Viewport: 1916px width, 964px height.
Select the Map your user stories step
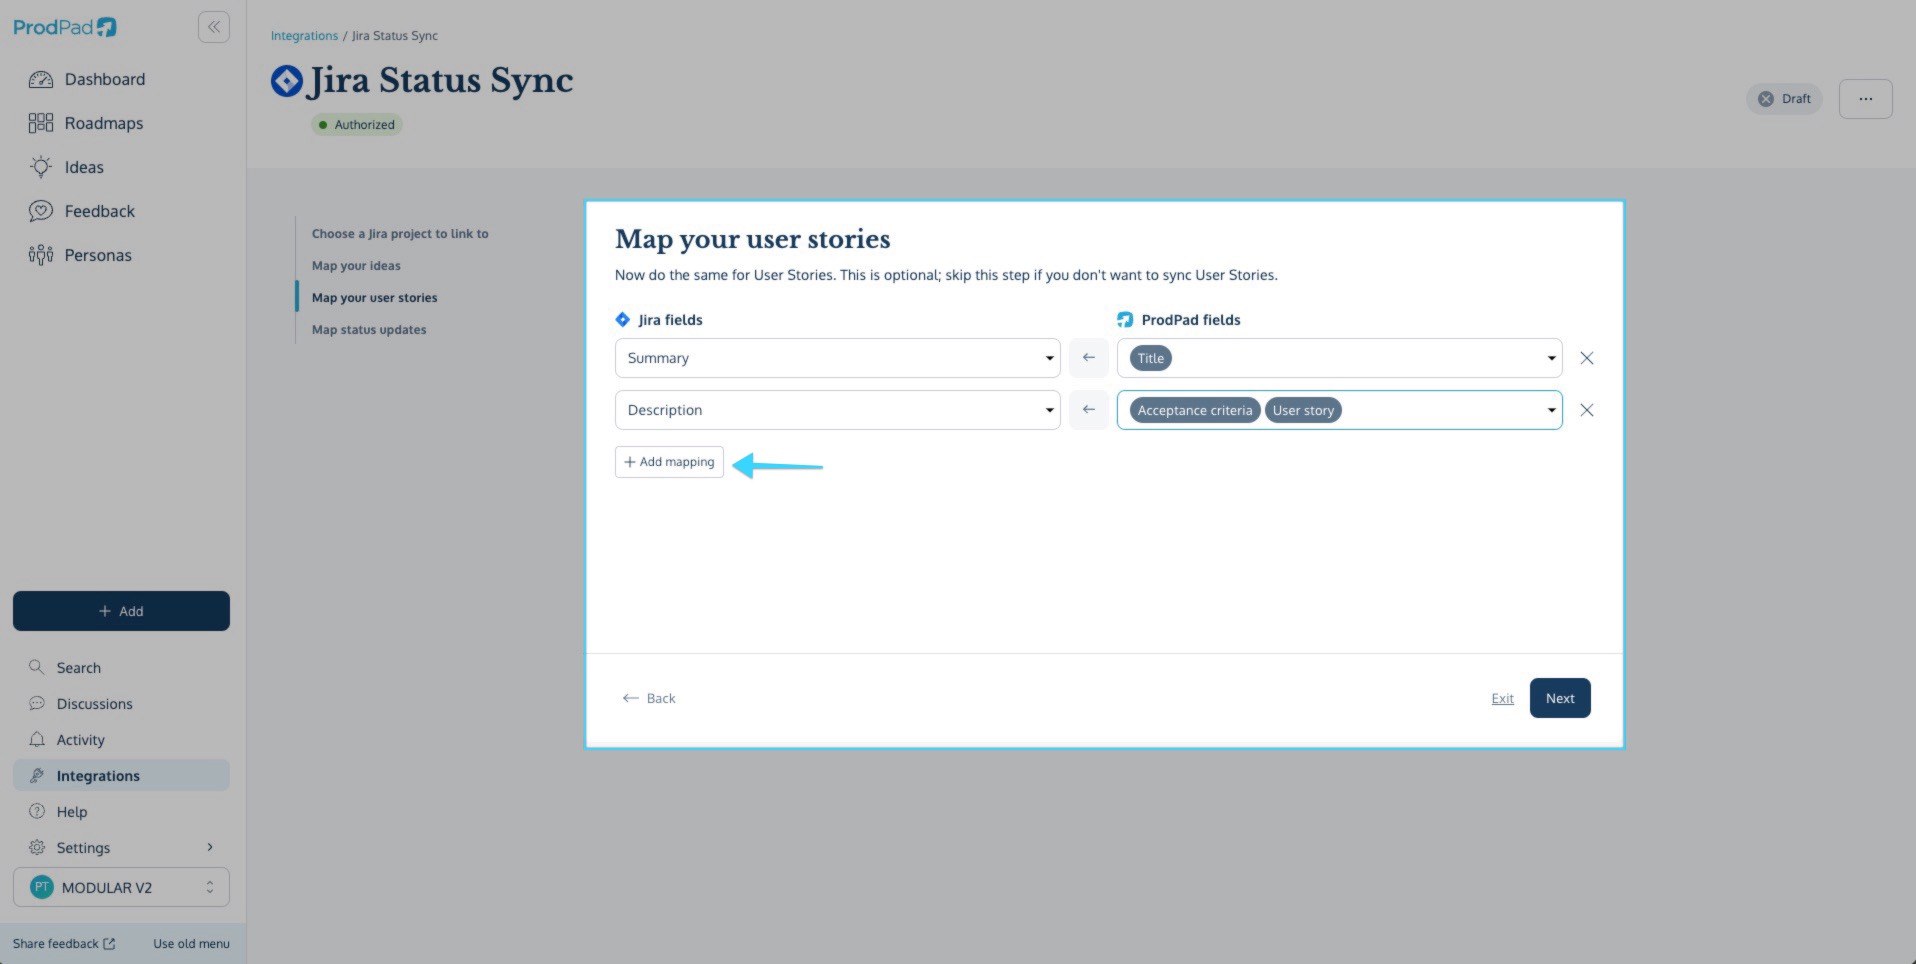pyautogui.click(x=375, y=298)
